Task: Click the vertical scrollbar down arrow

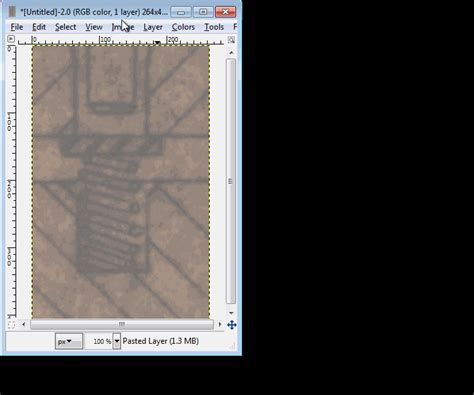Action: (x=231, y=313)
